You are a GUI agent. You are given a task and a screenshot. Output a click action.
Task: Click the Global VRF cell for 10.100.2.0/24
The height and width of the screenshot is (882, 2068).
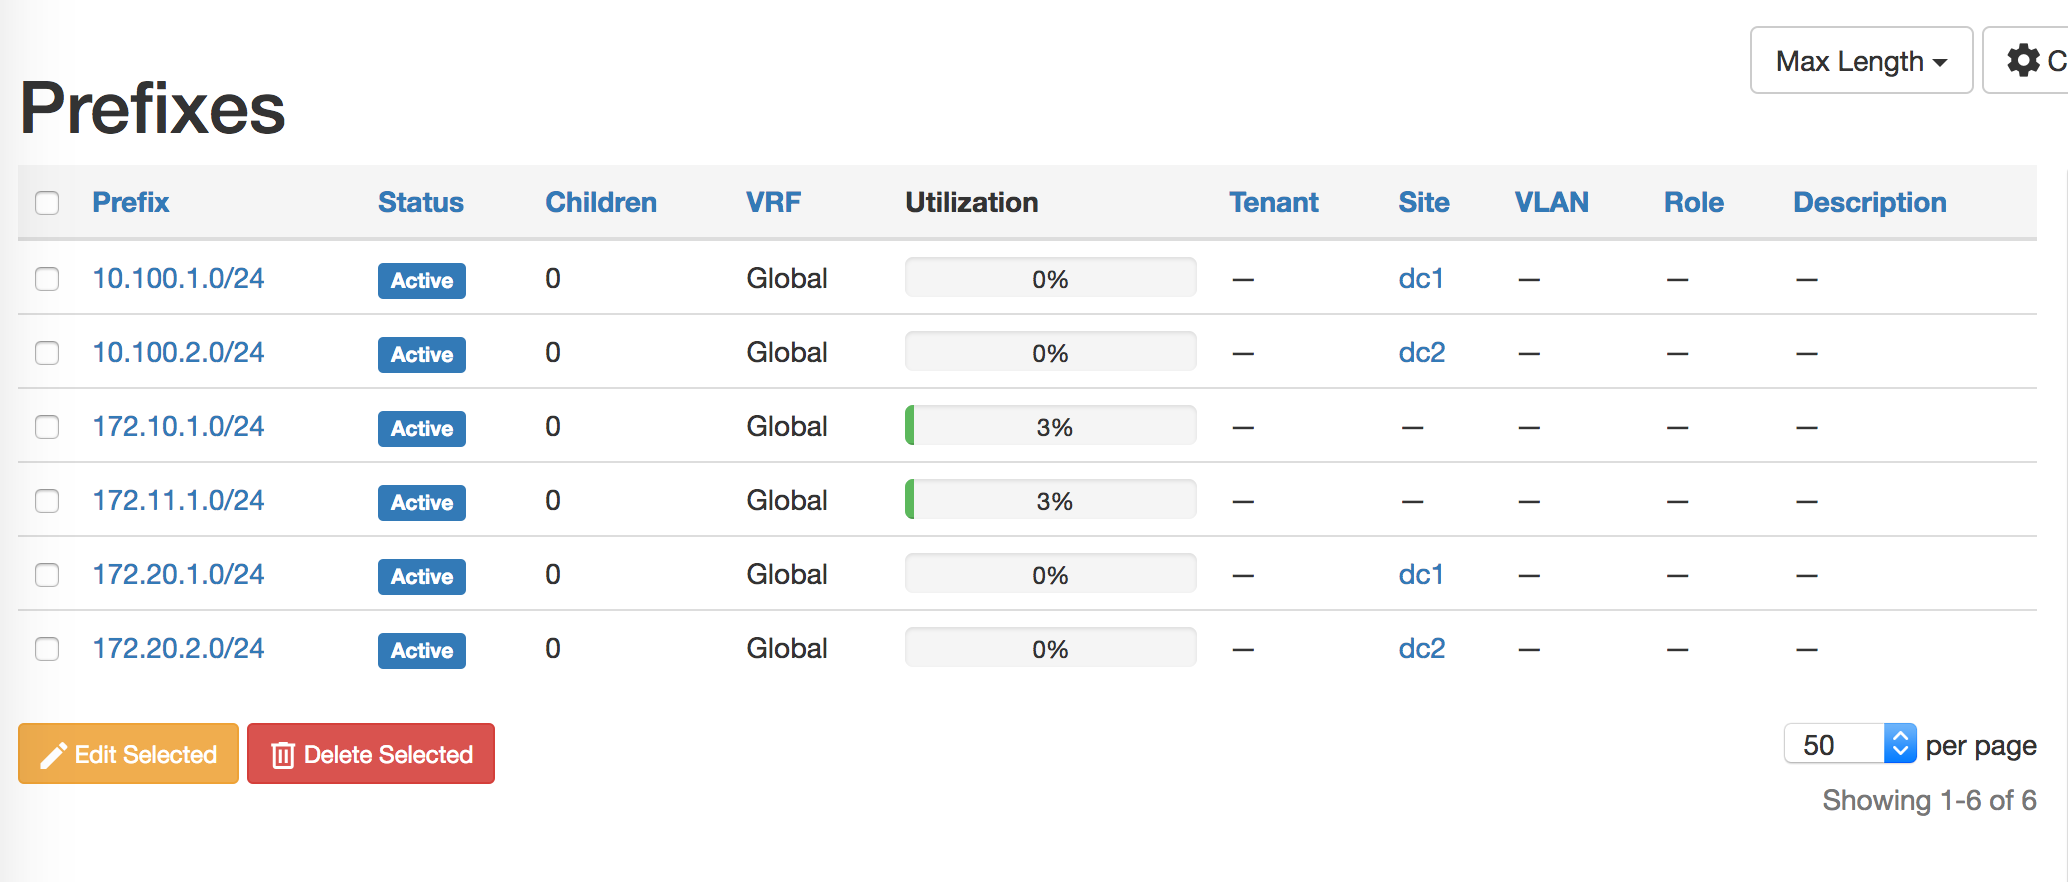click(787, 352)
